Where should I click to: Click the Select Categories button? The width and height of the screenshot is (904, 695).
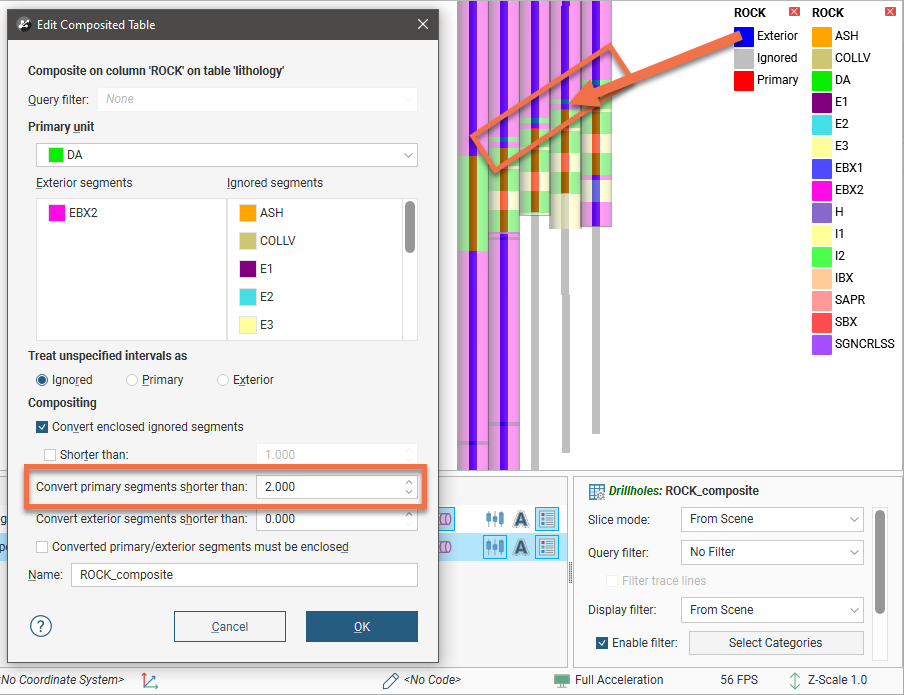click(x=775, y=643)
